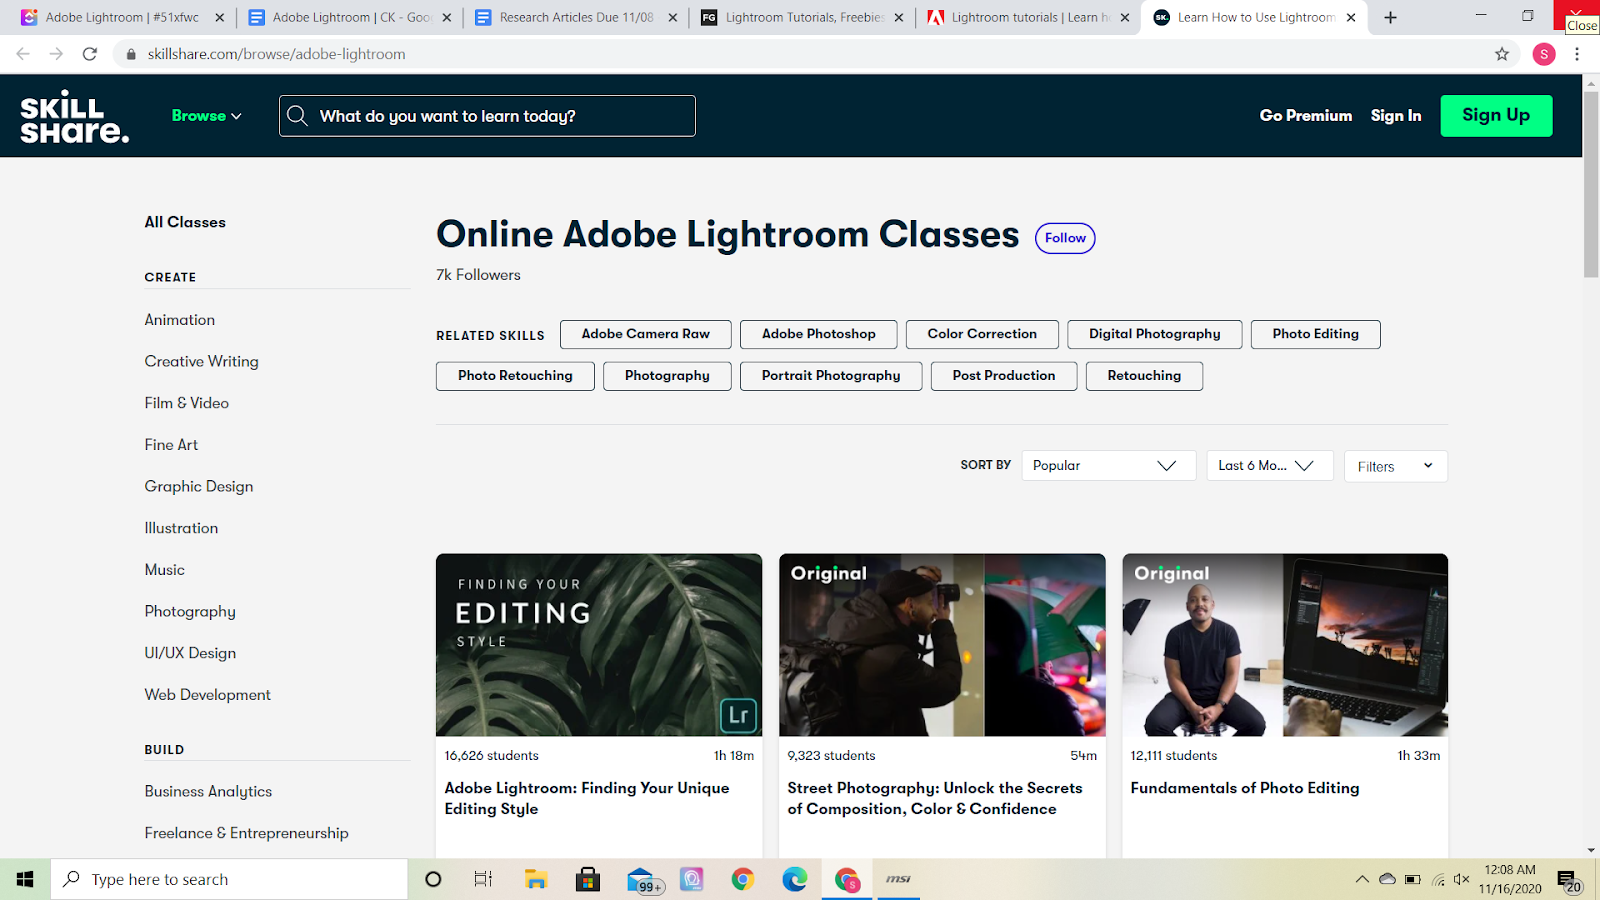Open a new browser tab

tap(1390, 17)
